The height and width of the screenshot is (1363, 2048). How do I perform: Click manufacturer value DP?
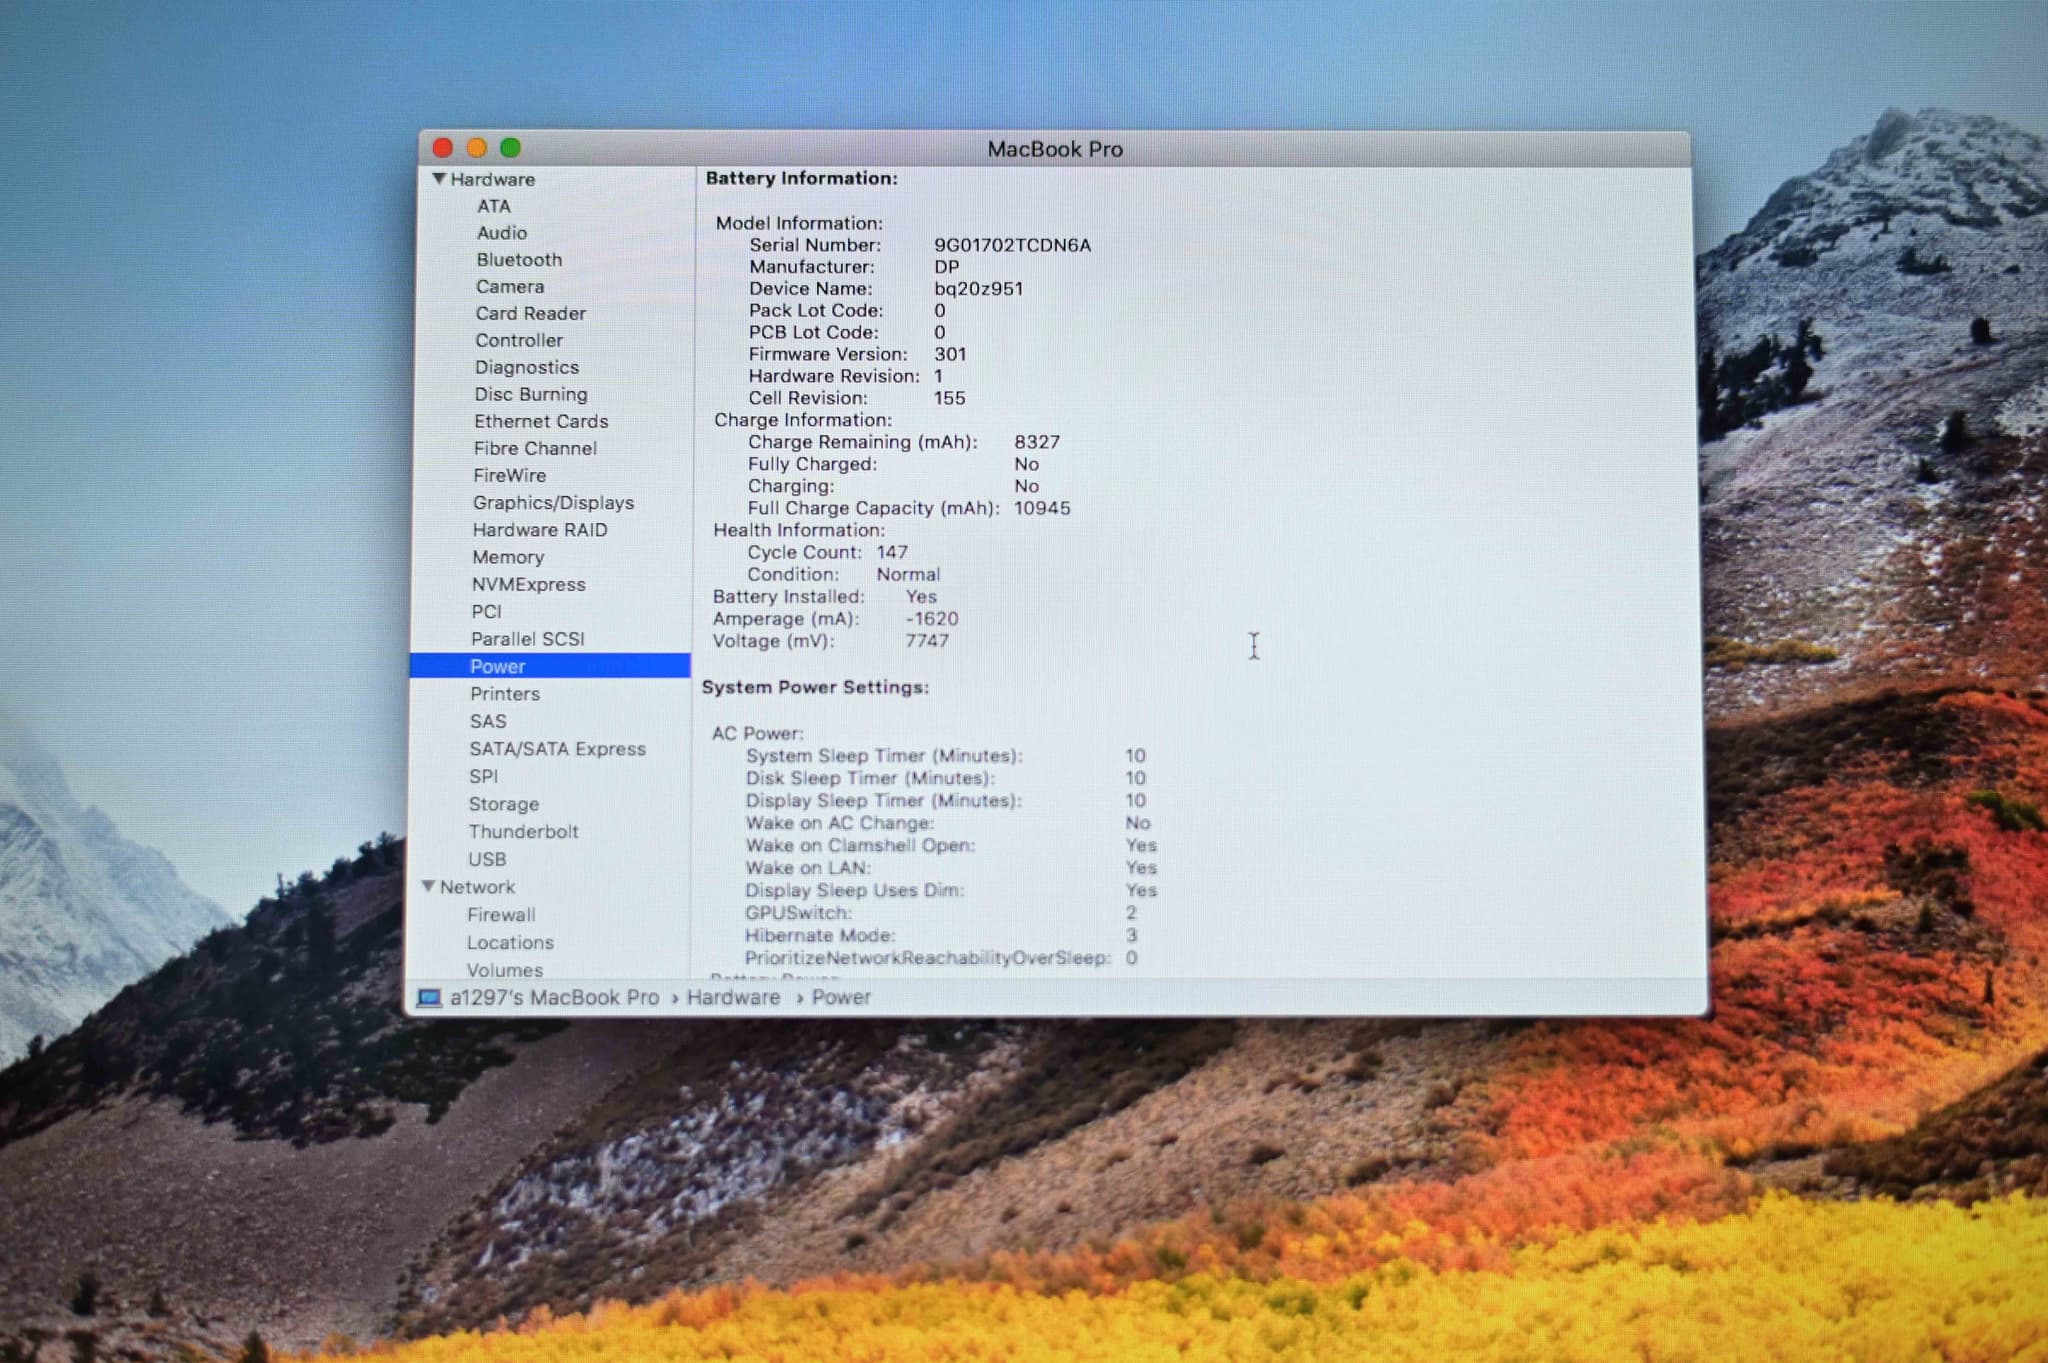coord(946,267)
